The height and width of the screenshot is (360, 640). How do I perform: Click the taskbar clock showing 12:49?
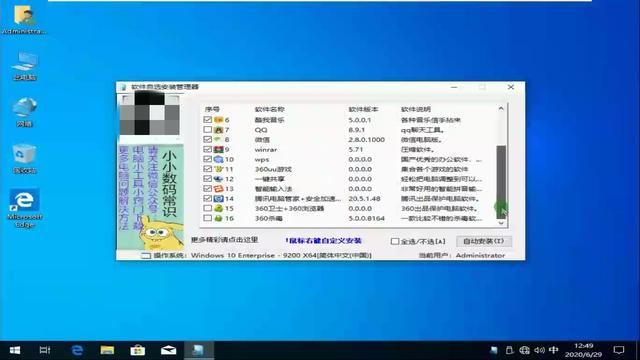tap(583, 350)
